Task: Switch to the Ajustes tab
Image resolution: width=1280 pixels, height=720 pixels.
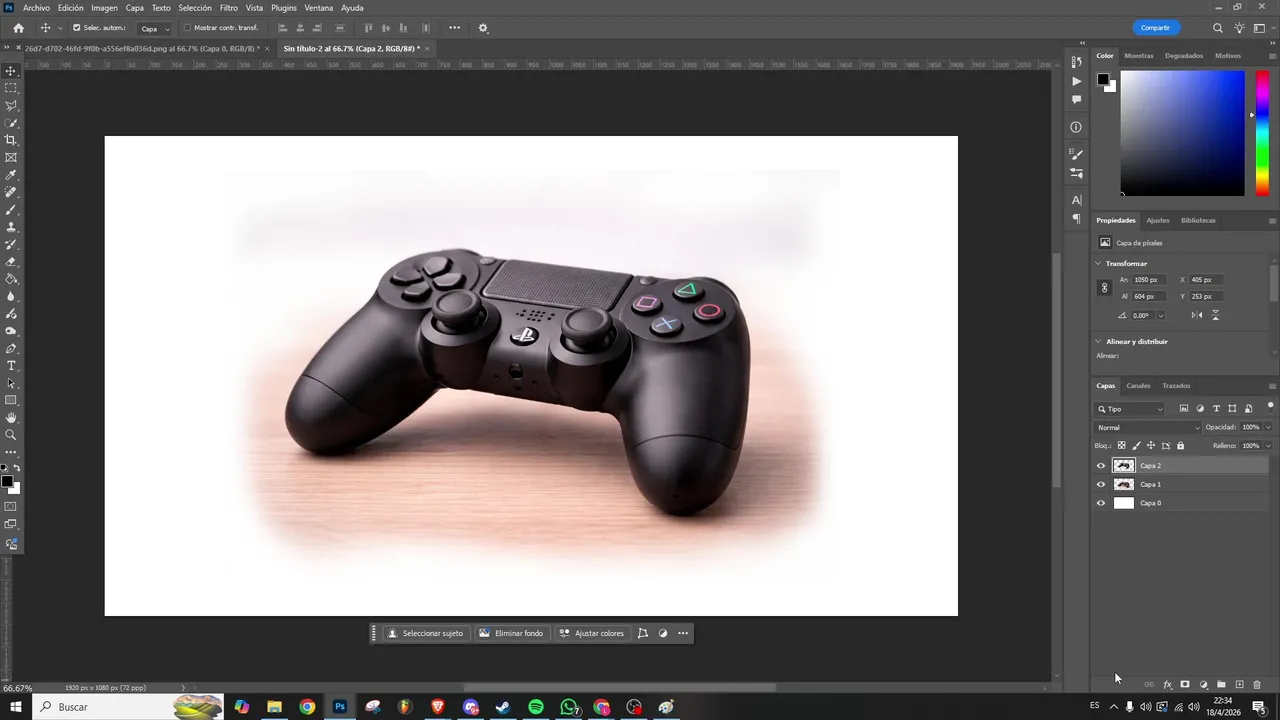Action: pos(1158,220)
